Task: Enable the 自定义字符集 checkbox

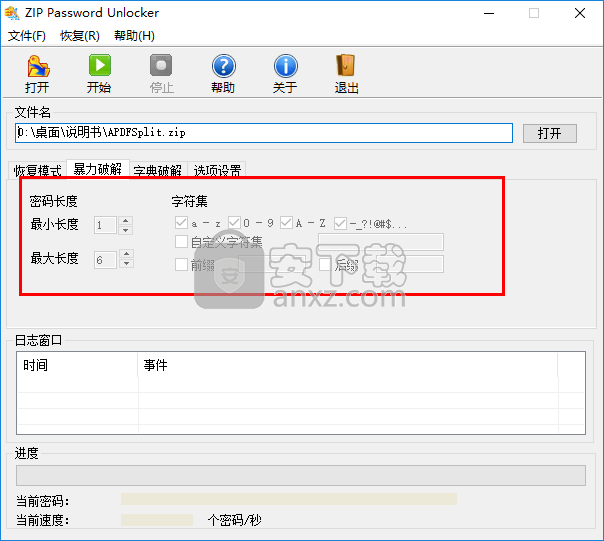Action: tap(181, 242)
